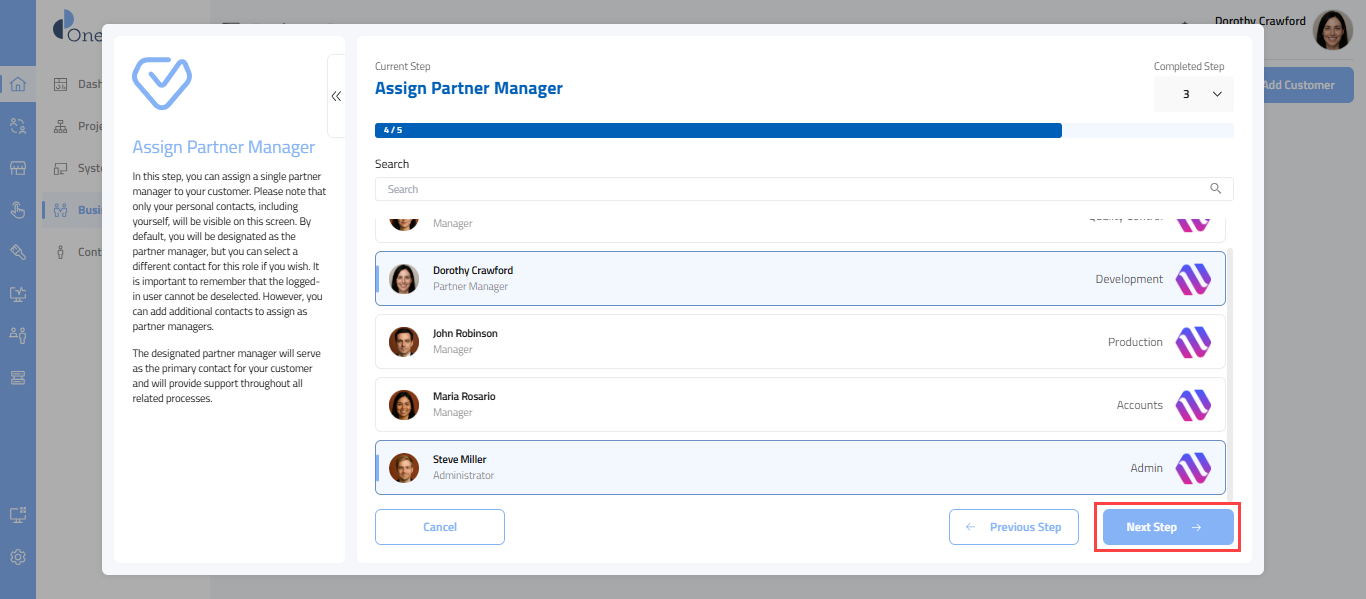Screen dimensions: 1366x599
Task: Select Maria Rosario as partner manager
Action: click(x=700, y=405)
